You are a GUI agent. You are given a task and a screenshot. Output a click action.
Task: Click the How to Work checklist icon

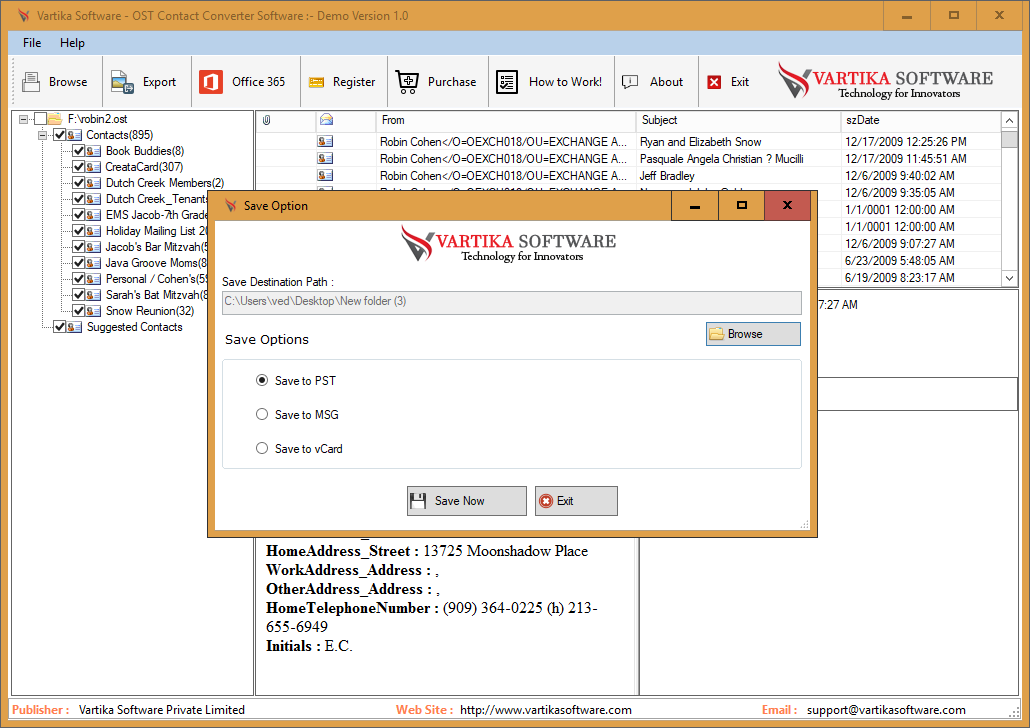[x=506, y=82]
